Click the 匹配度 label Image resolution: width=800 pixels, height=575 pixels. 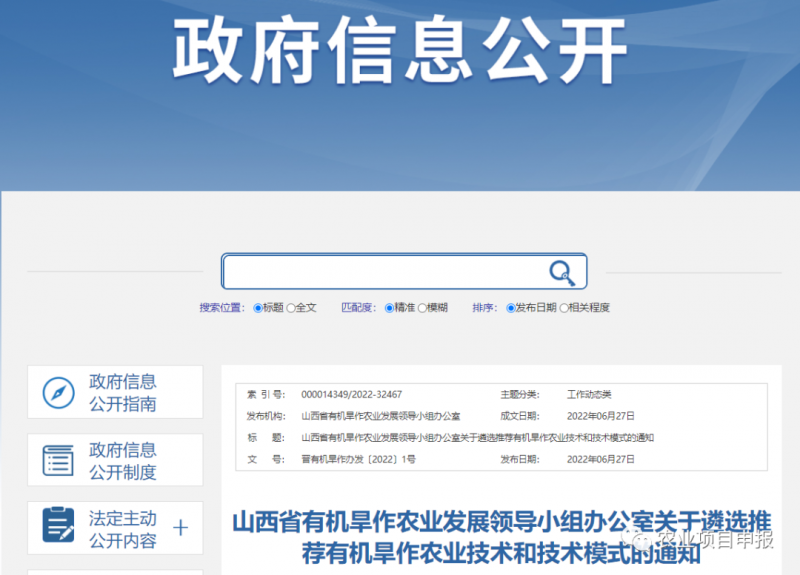[358, 308]
